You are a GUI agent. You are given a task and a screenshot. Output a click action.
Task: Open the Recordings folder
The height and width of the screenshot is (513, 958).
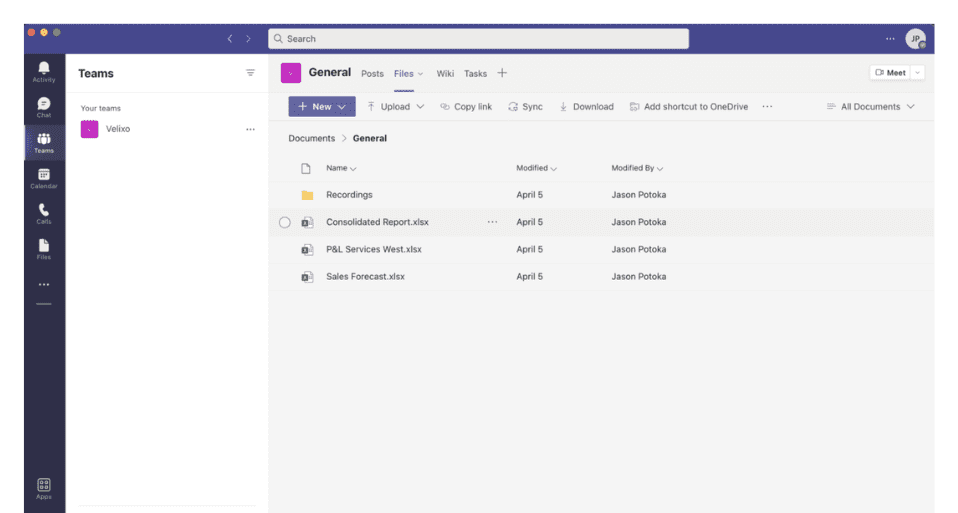point(349,195)
